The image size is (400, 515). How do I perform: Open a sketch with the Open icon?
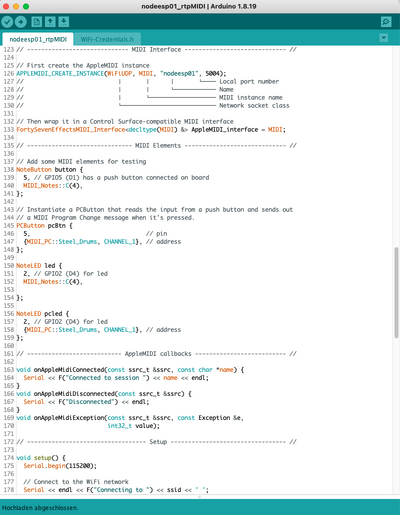(x=50, y=22)
